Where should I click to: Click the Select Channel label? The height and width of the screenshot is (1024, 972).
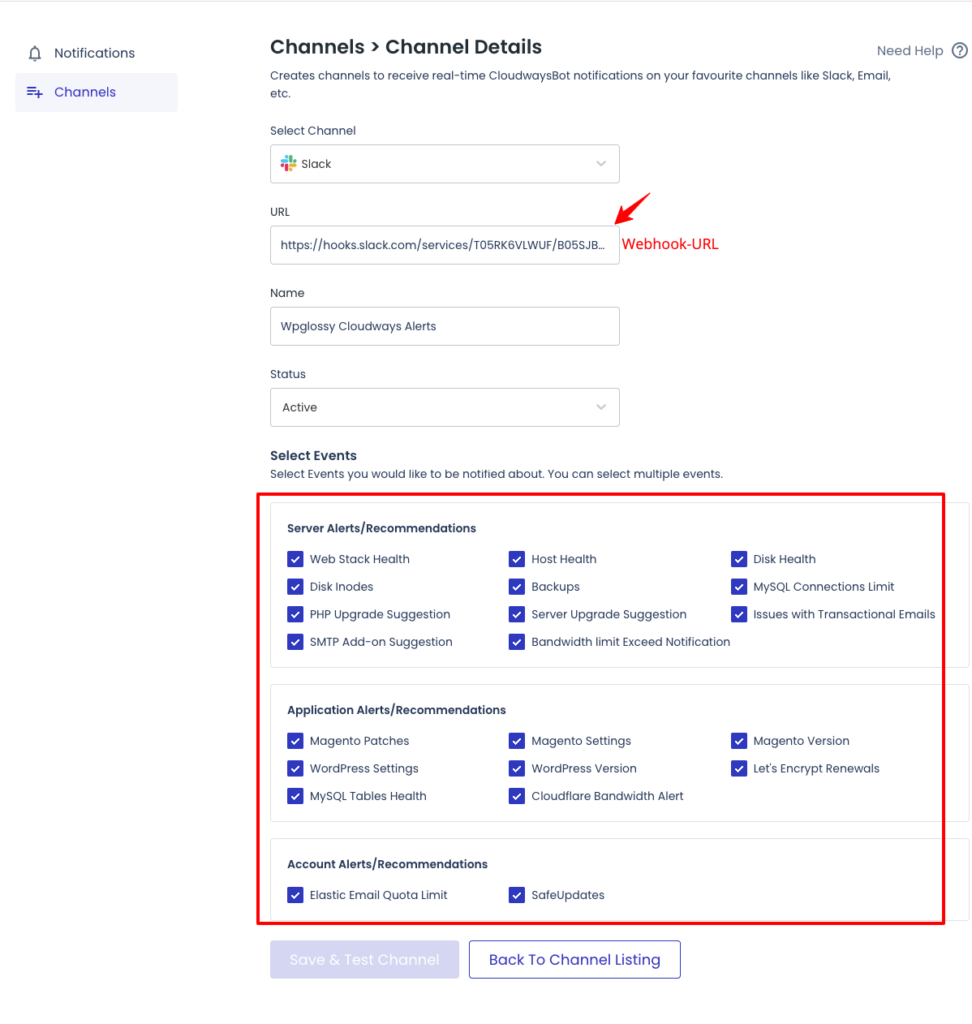coord(313,131)
